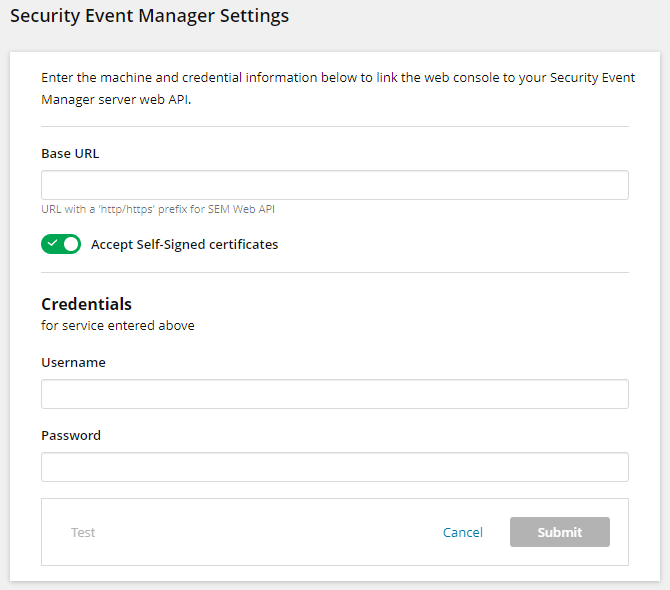Click into the Password field
Image resolution: width=670 pixels, height=590 pixels.
[x=334, y=467]
